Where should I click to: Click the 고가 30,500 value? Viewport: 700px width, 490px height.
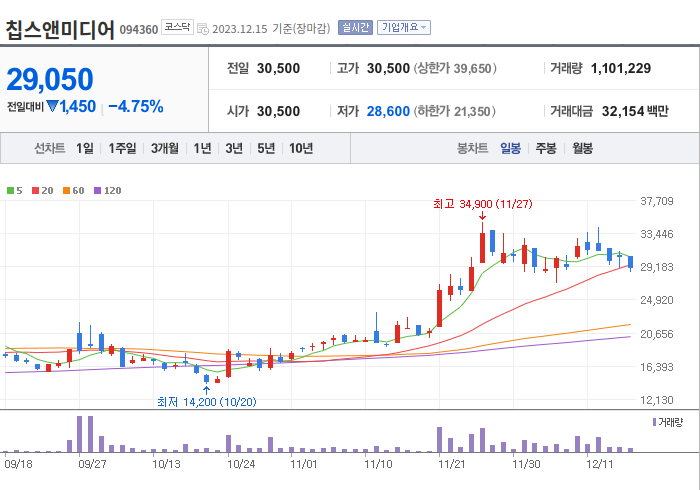388,68
